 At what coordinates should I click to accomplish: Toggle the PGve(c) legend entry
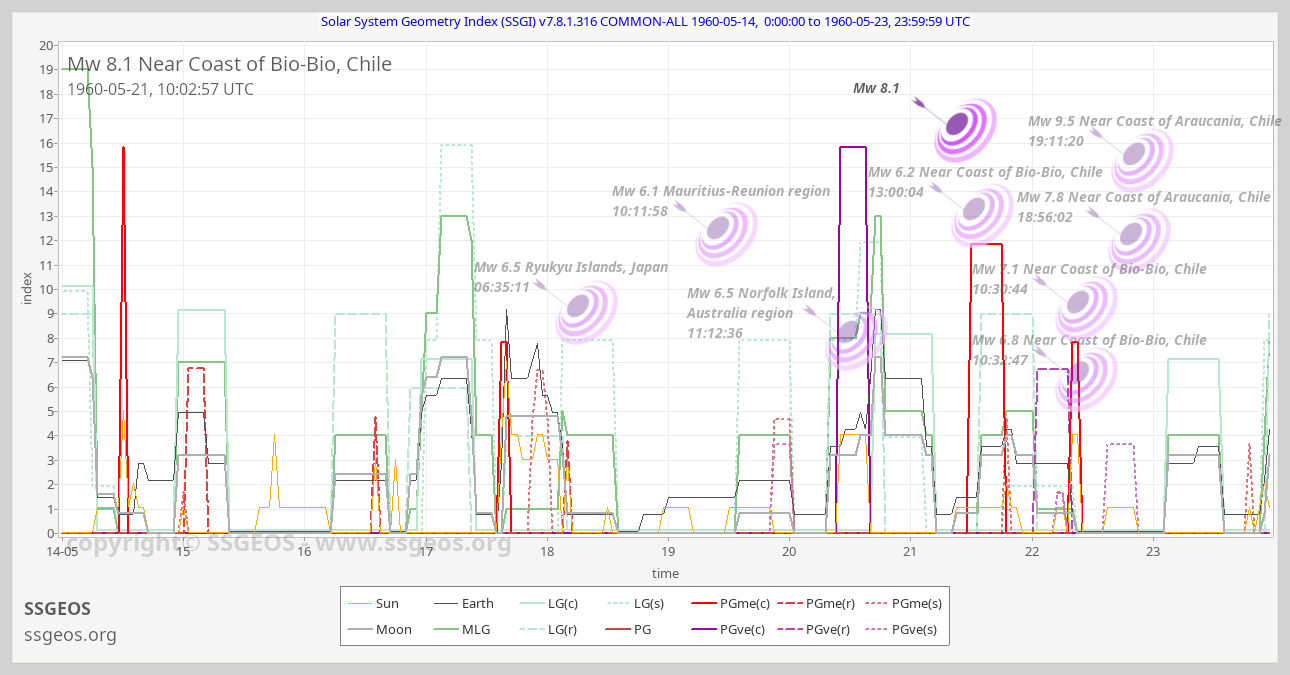click(729, 629)
